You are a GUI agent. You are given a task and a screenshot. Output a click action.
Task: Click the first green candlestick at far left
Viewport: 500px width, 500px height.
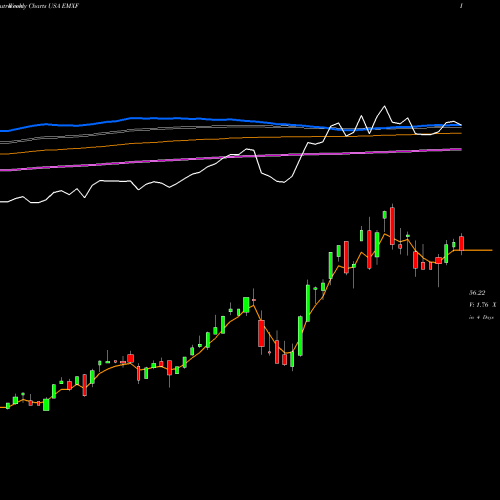(x=8, y=405)
